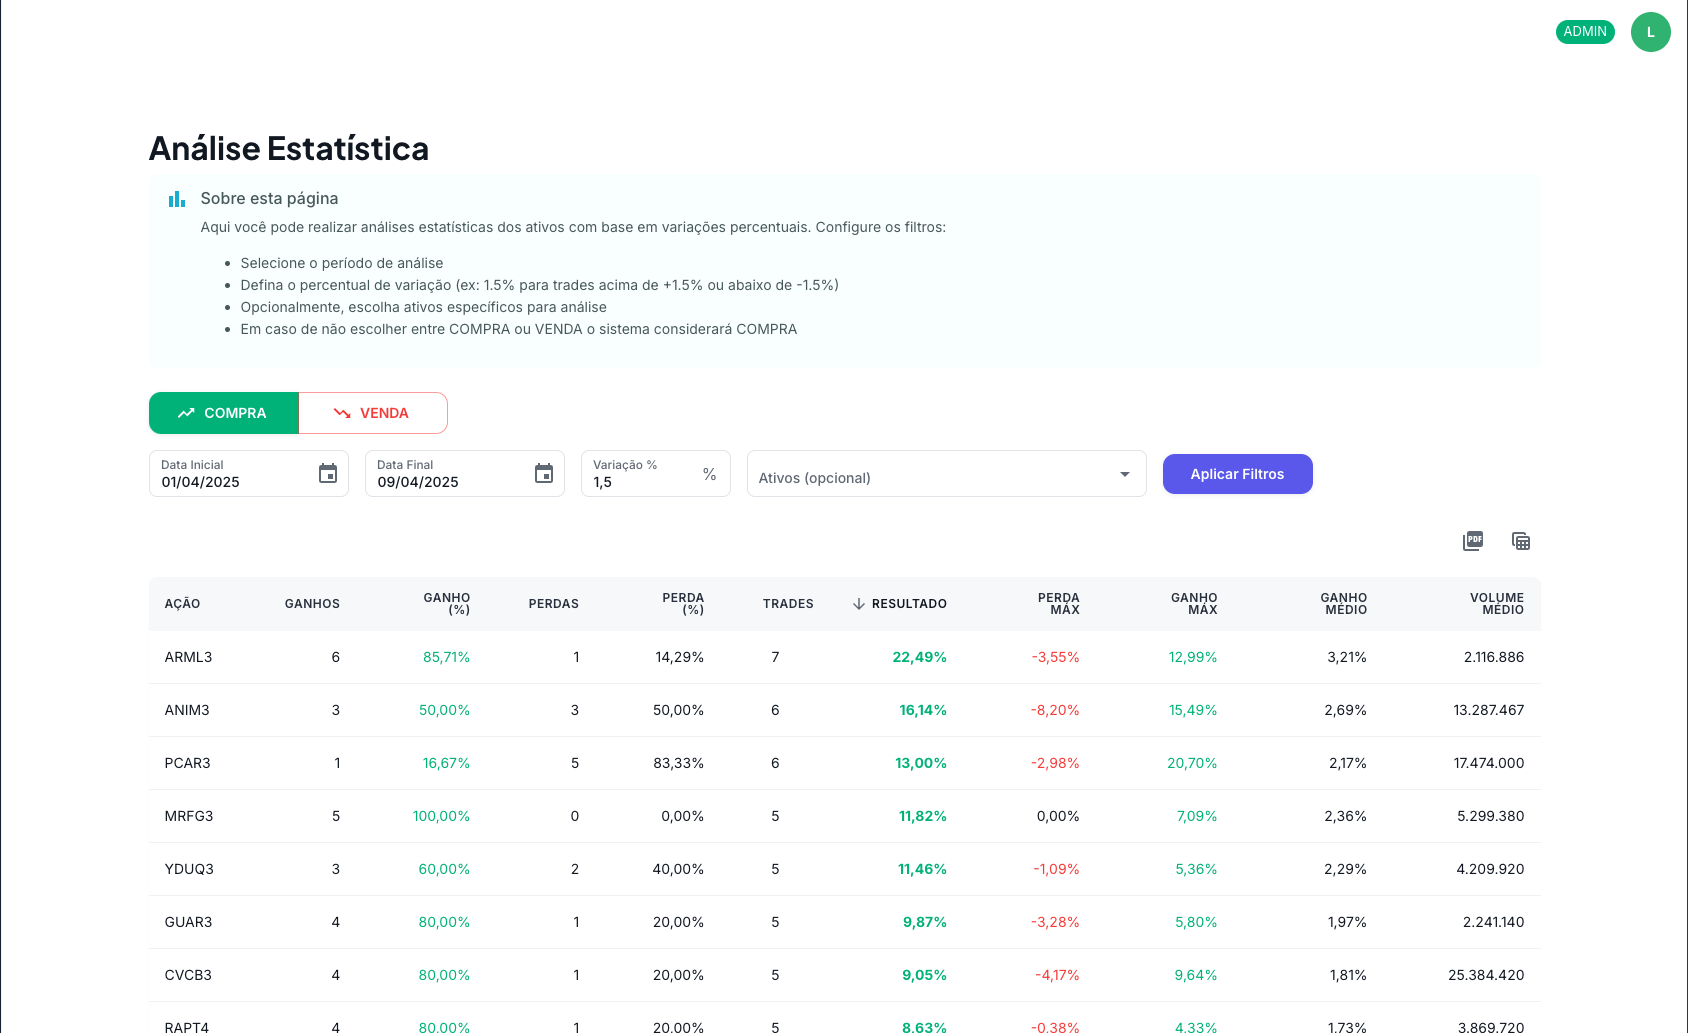This screenshot has height=1033, width=1688.
Task: Click the spreadsheet export icon beside PDF
Action: [x=1521, y=540]
